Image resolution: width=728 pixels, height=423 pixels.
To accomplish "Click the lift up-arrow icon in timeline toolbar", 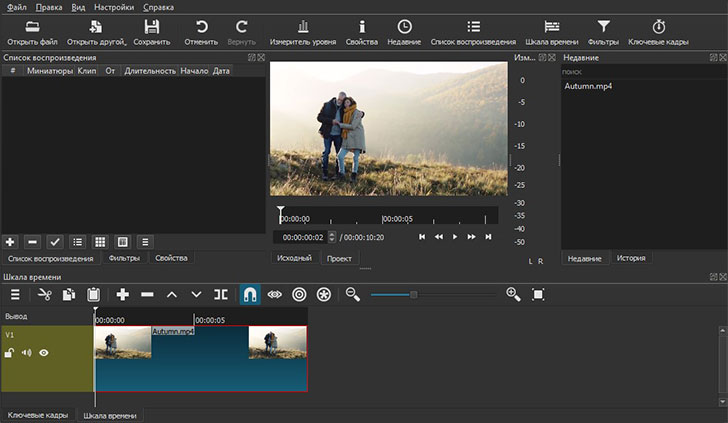I will [171, 294].
